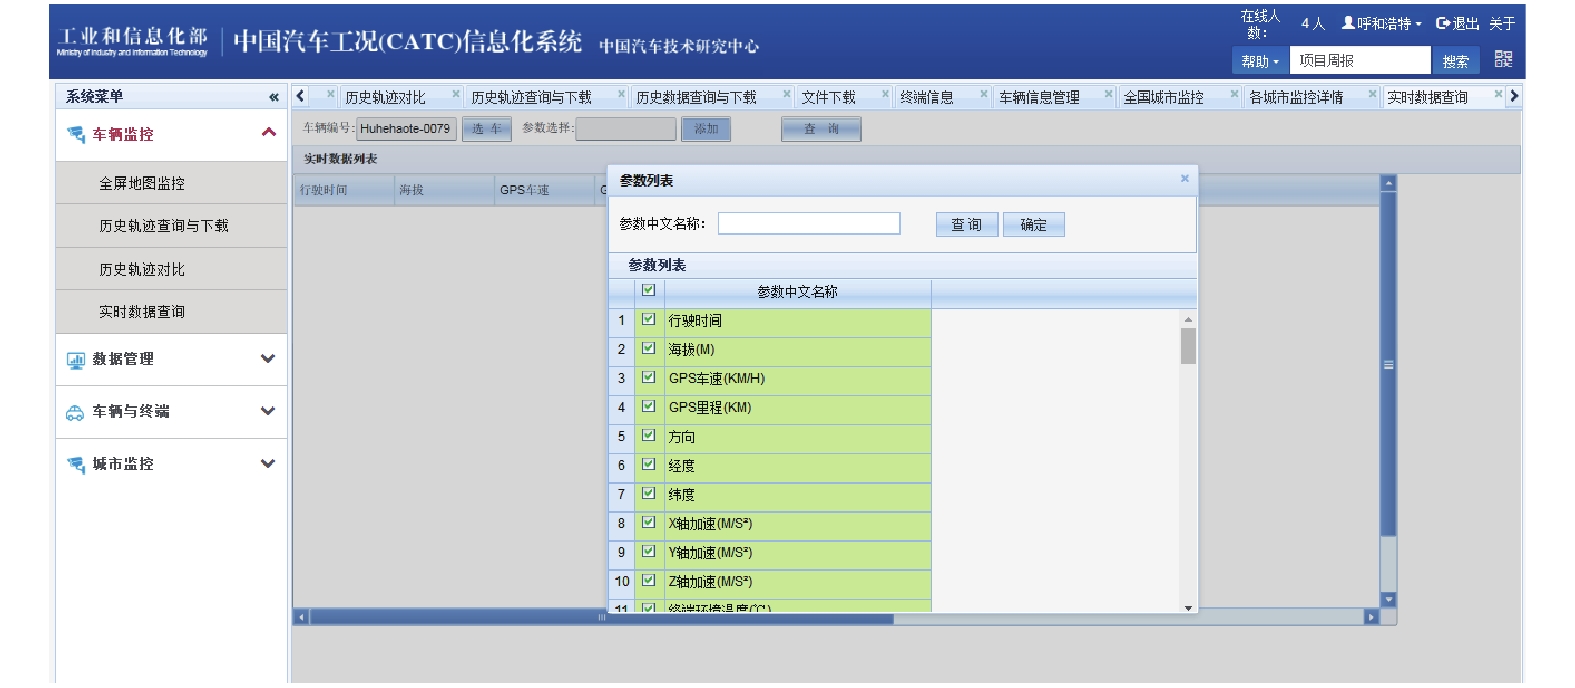Toggle the select-all checkbox in header
This screenshot has height=688, width=1575.
648,290
